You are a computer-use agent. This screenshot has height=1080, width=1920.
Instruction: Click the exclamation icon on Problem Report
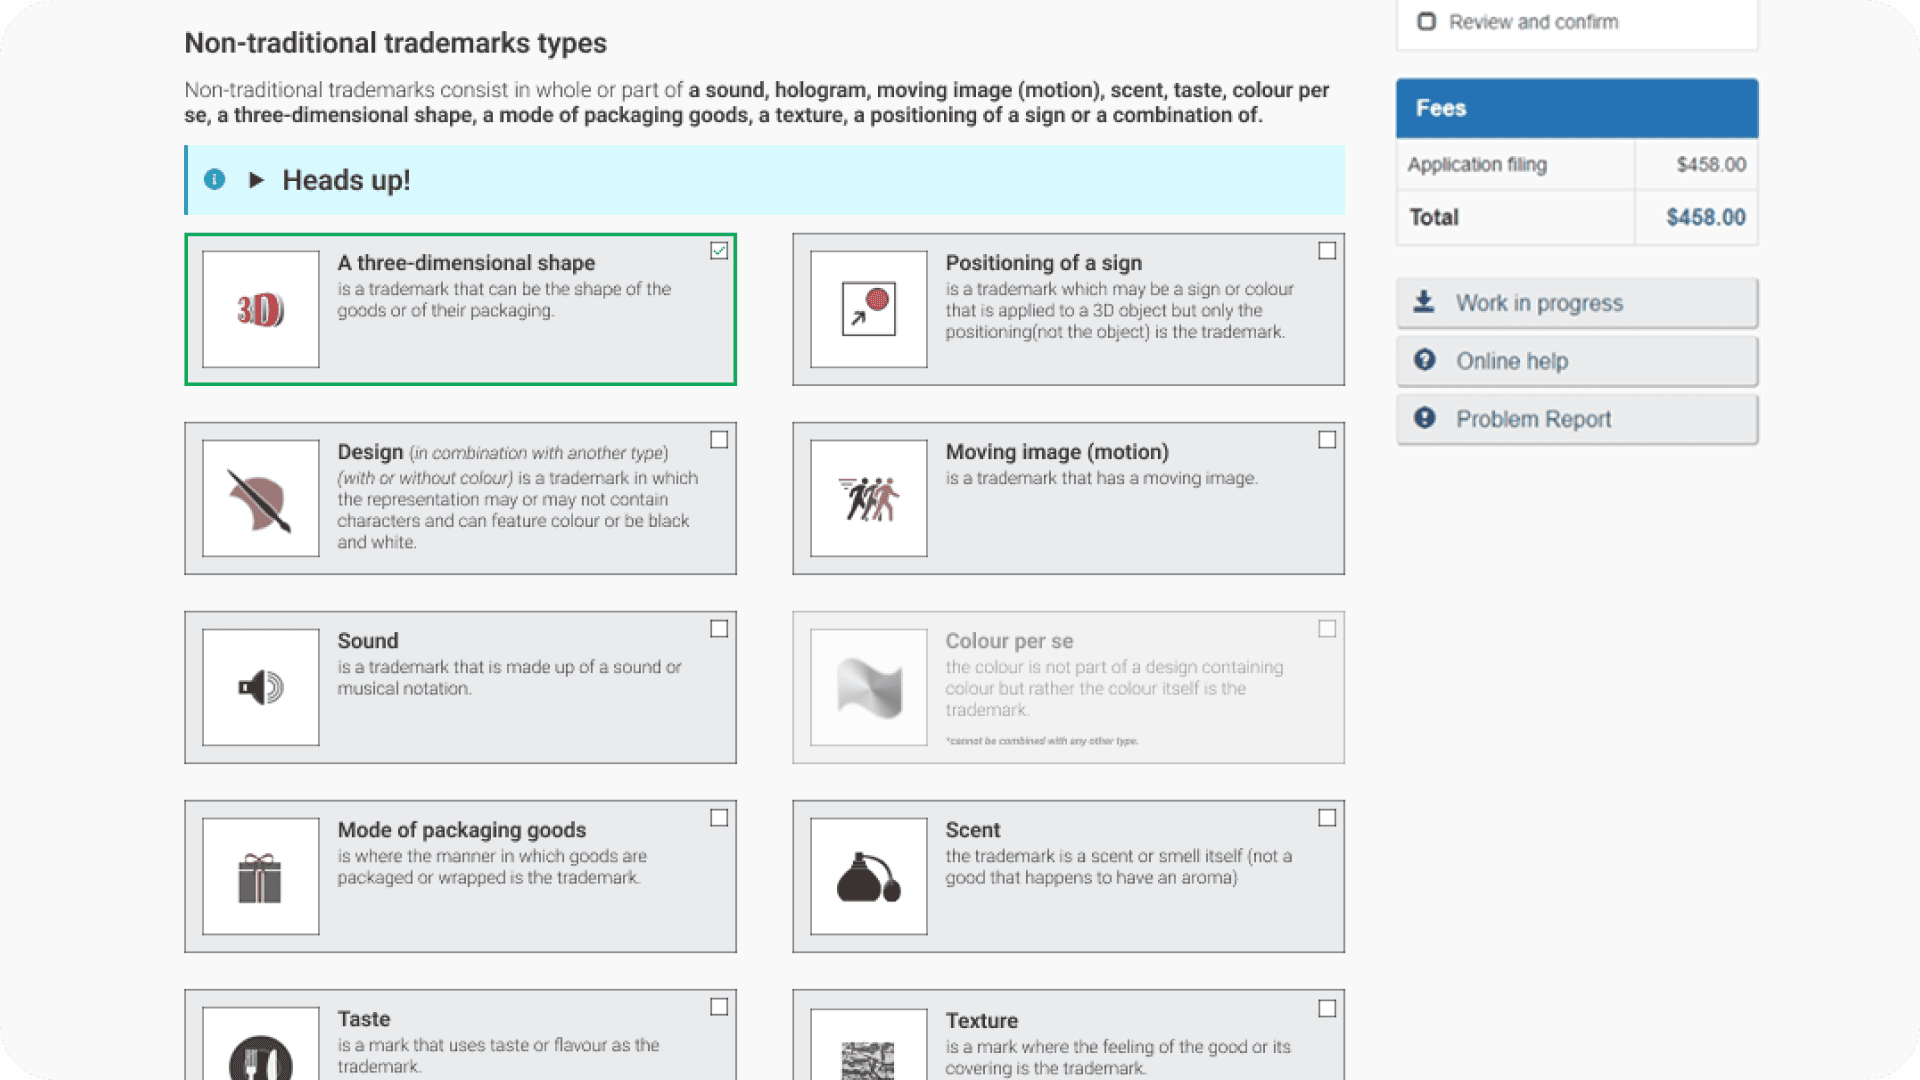coord(1425,418)
